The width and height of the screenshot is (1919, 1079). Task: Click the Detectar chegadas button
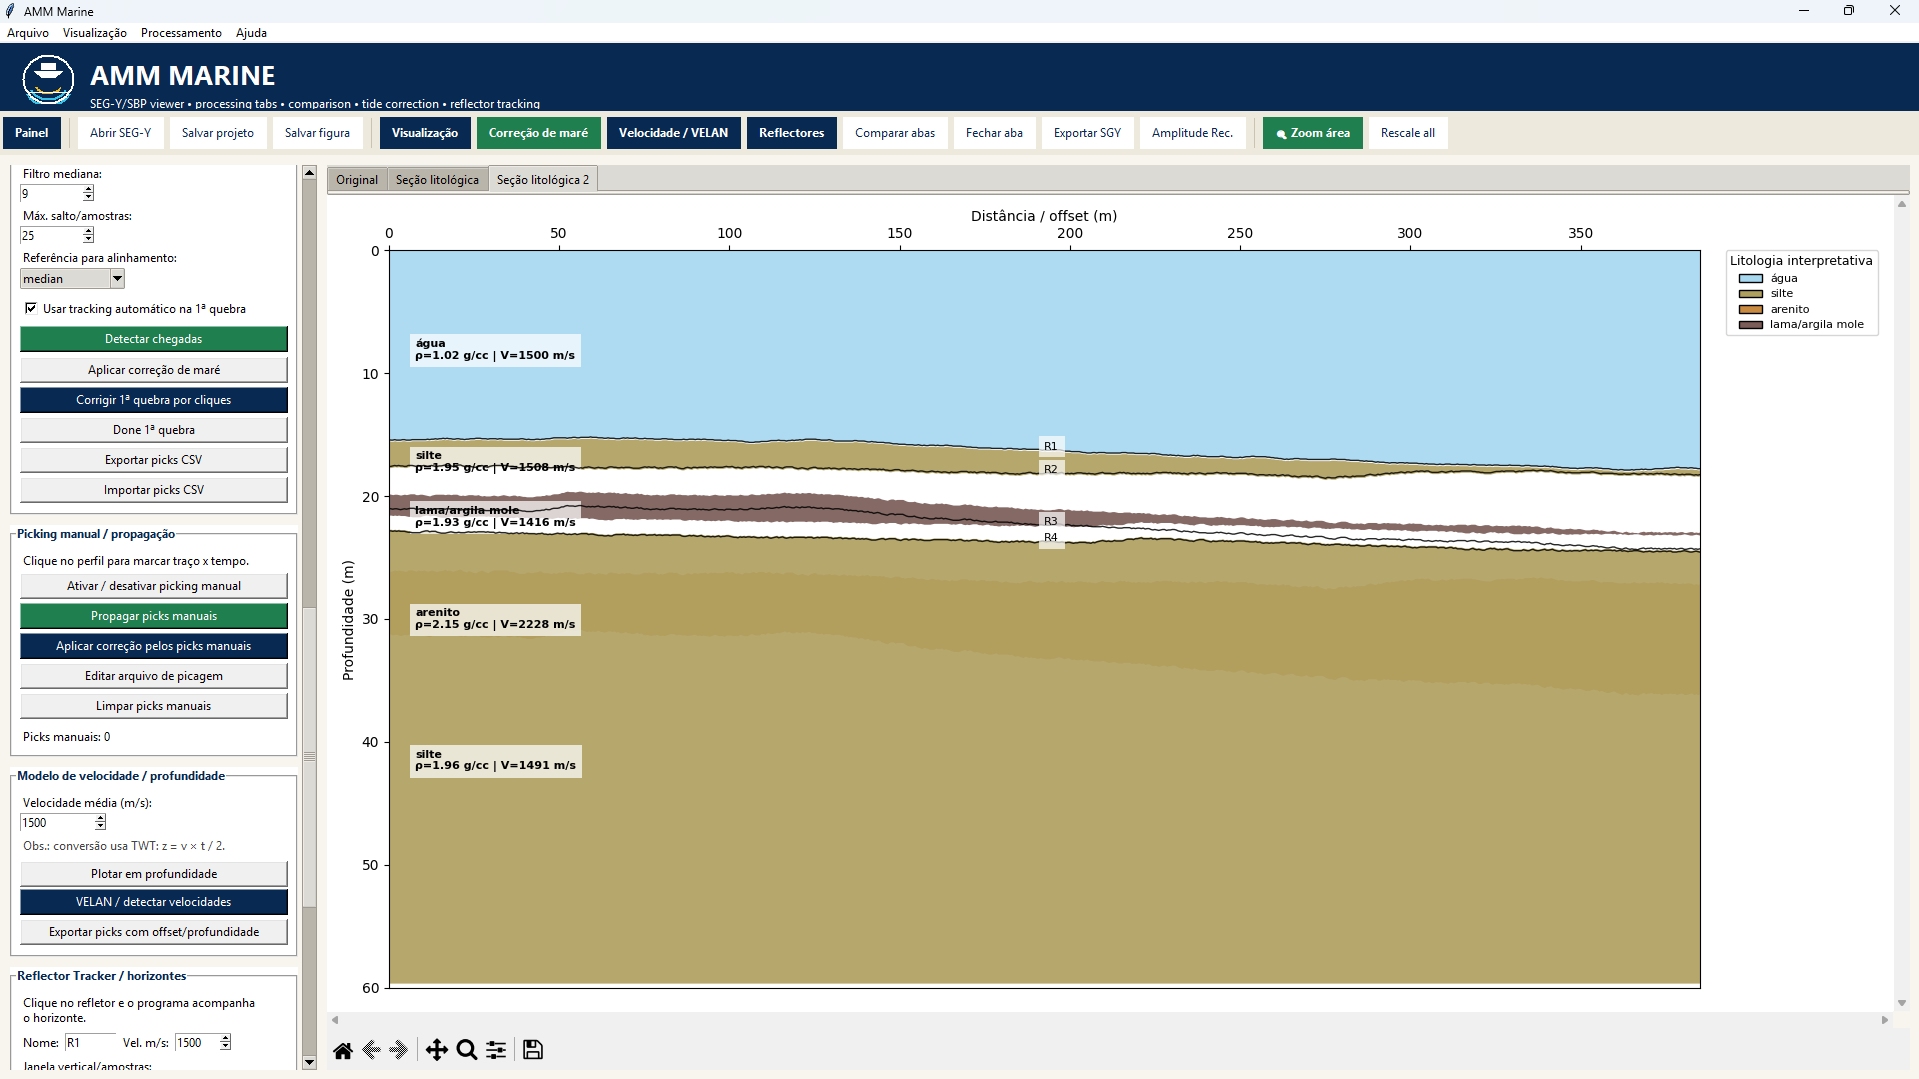coord(154,339)
